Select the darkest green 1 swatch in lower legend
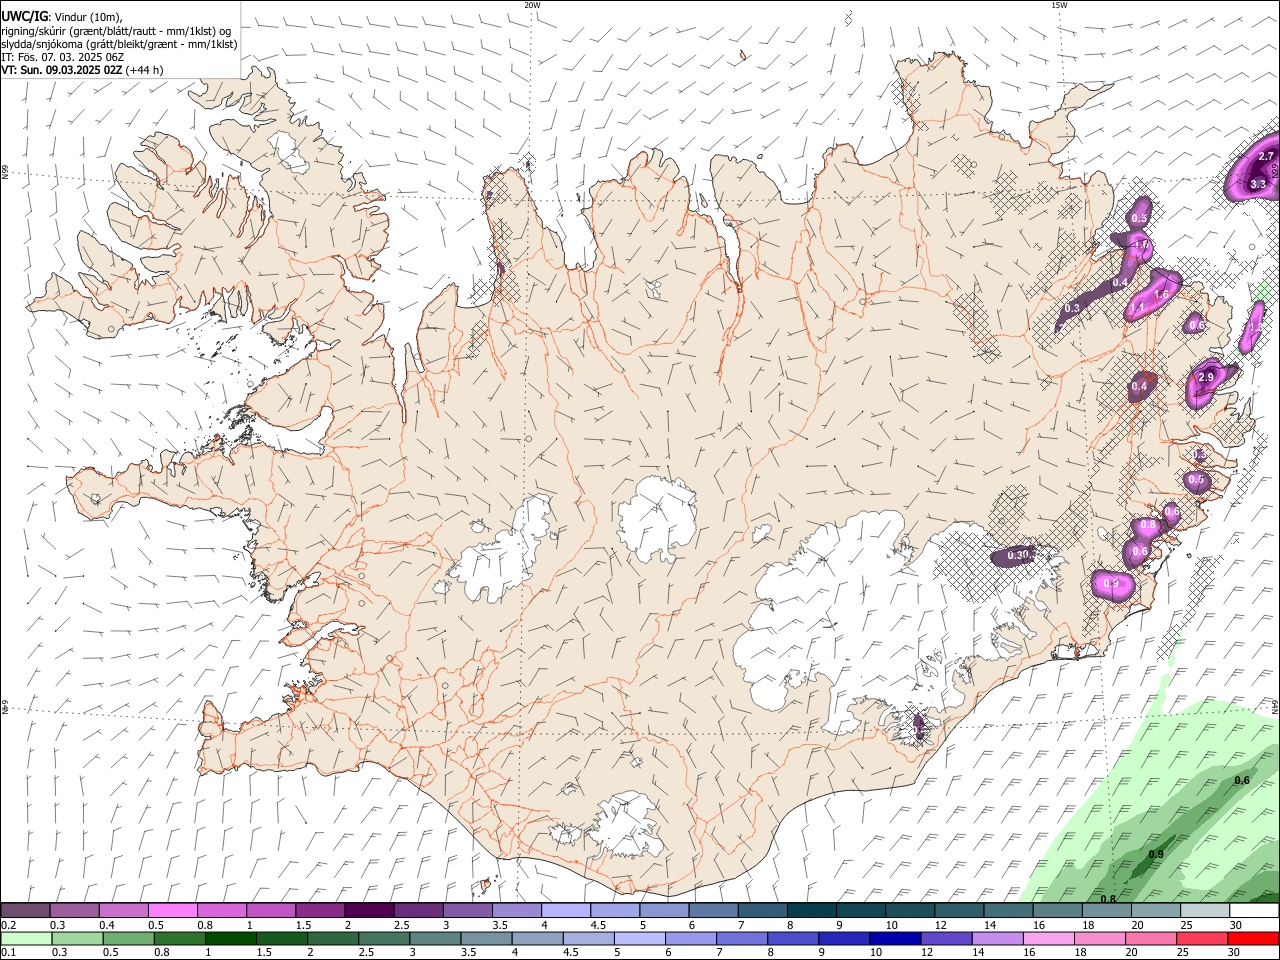This screenshot has width=1280, height=960. [x=231, y=938]
